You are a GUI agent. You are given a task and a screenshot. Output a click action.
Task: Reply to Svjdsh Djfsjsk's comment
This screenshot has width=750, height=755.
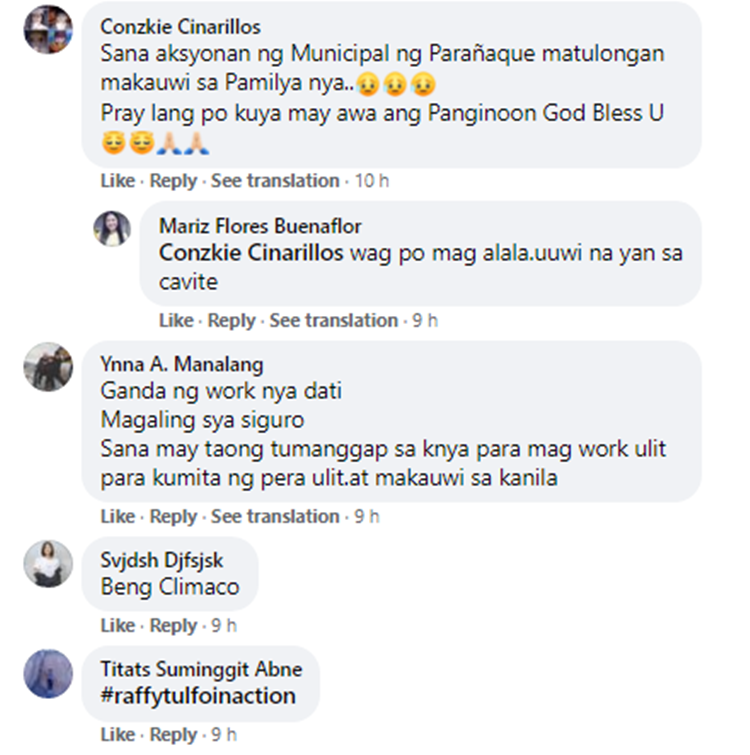coord(173,626)
